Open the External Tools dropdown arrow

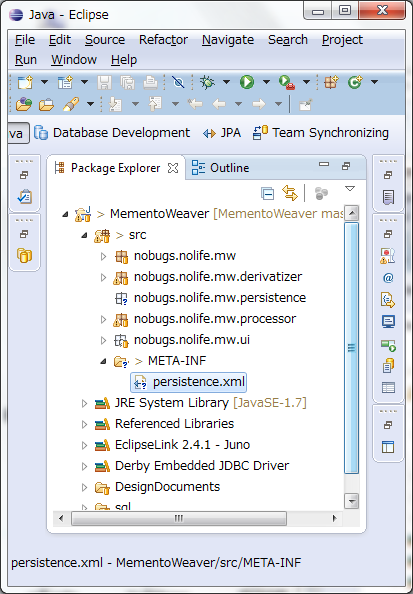pos(306,82)
